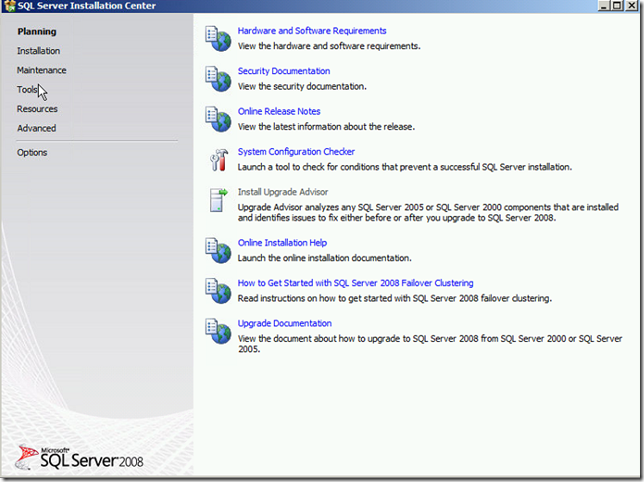Viewport: 644px width, 482px height.
Task: Minimize the Installation Center window
Action: point(603,5)
